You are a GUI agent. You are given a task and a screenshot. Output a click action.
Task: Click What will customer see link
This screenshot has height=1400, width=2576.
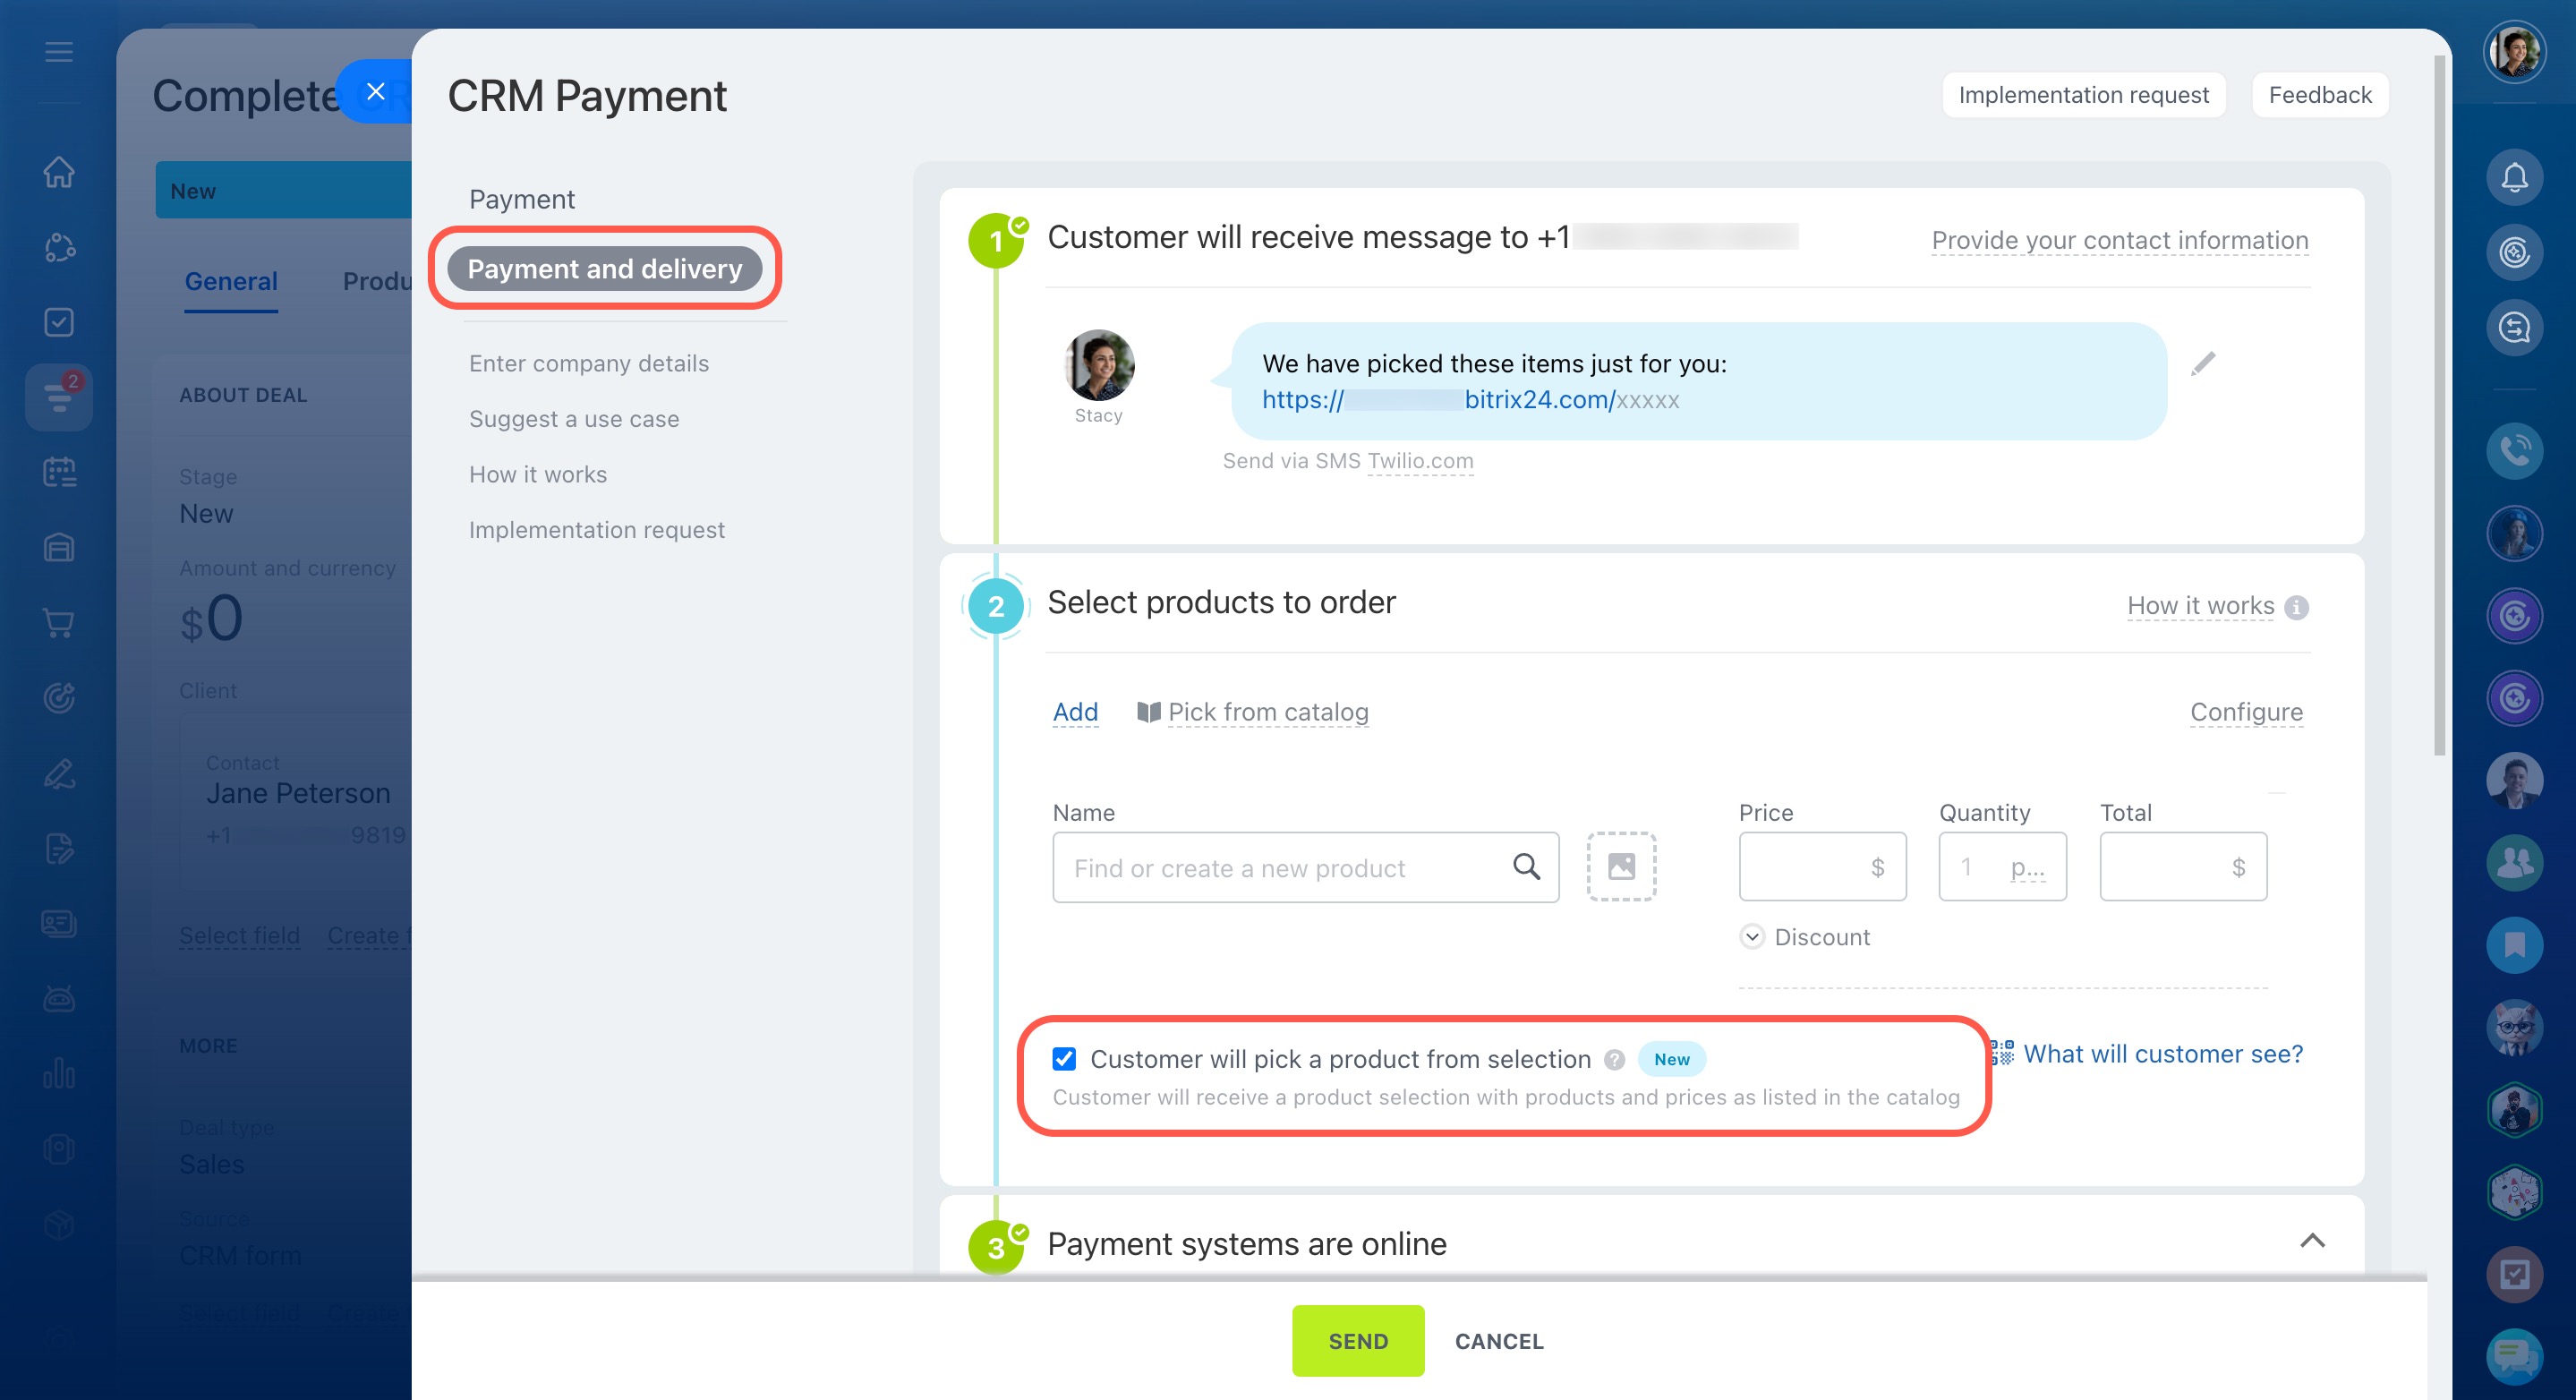[2162, 1054]
